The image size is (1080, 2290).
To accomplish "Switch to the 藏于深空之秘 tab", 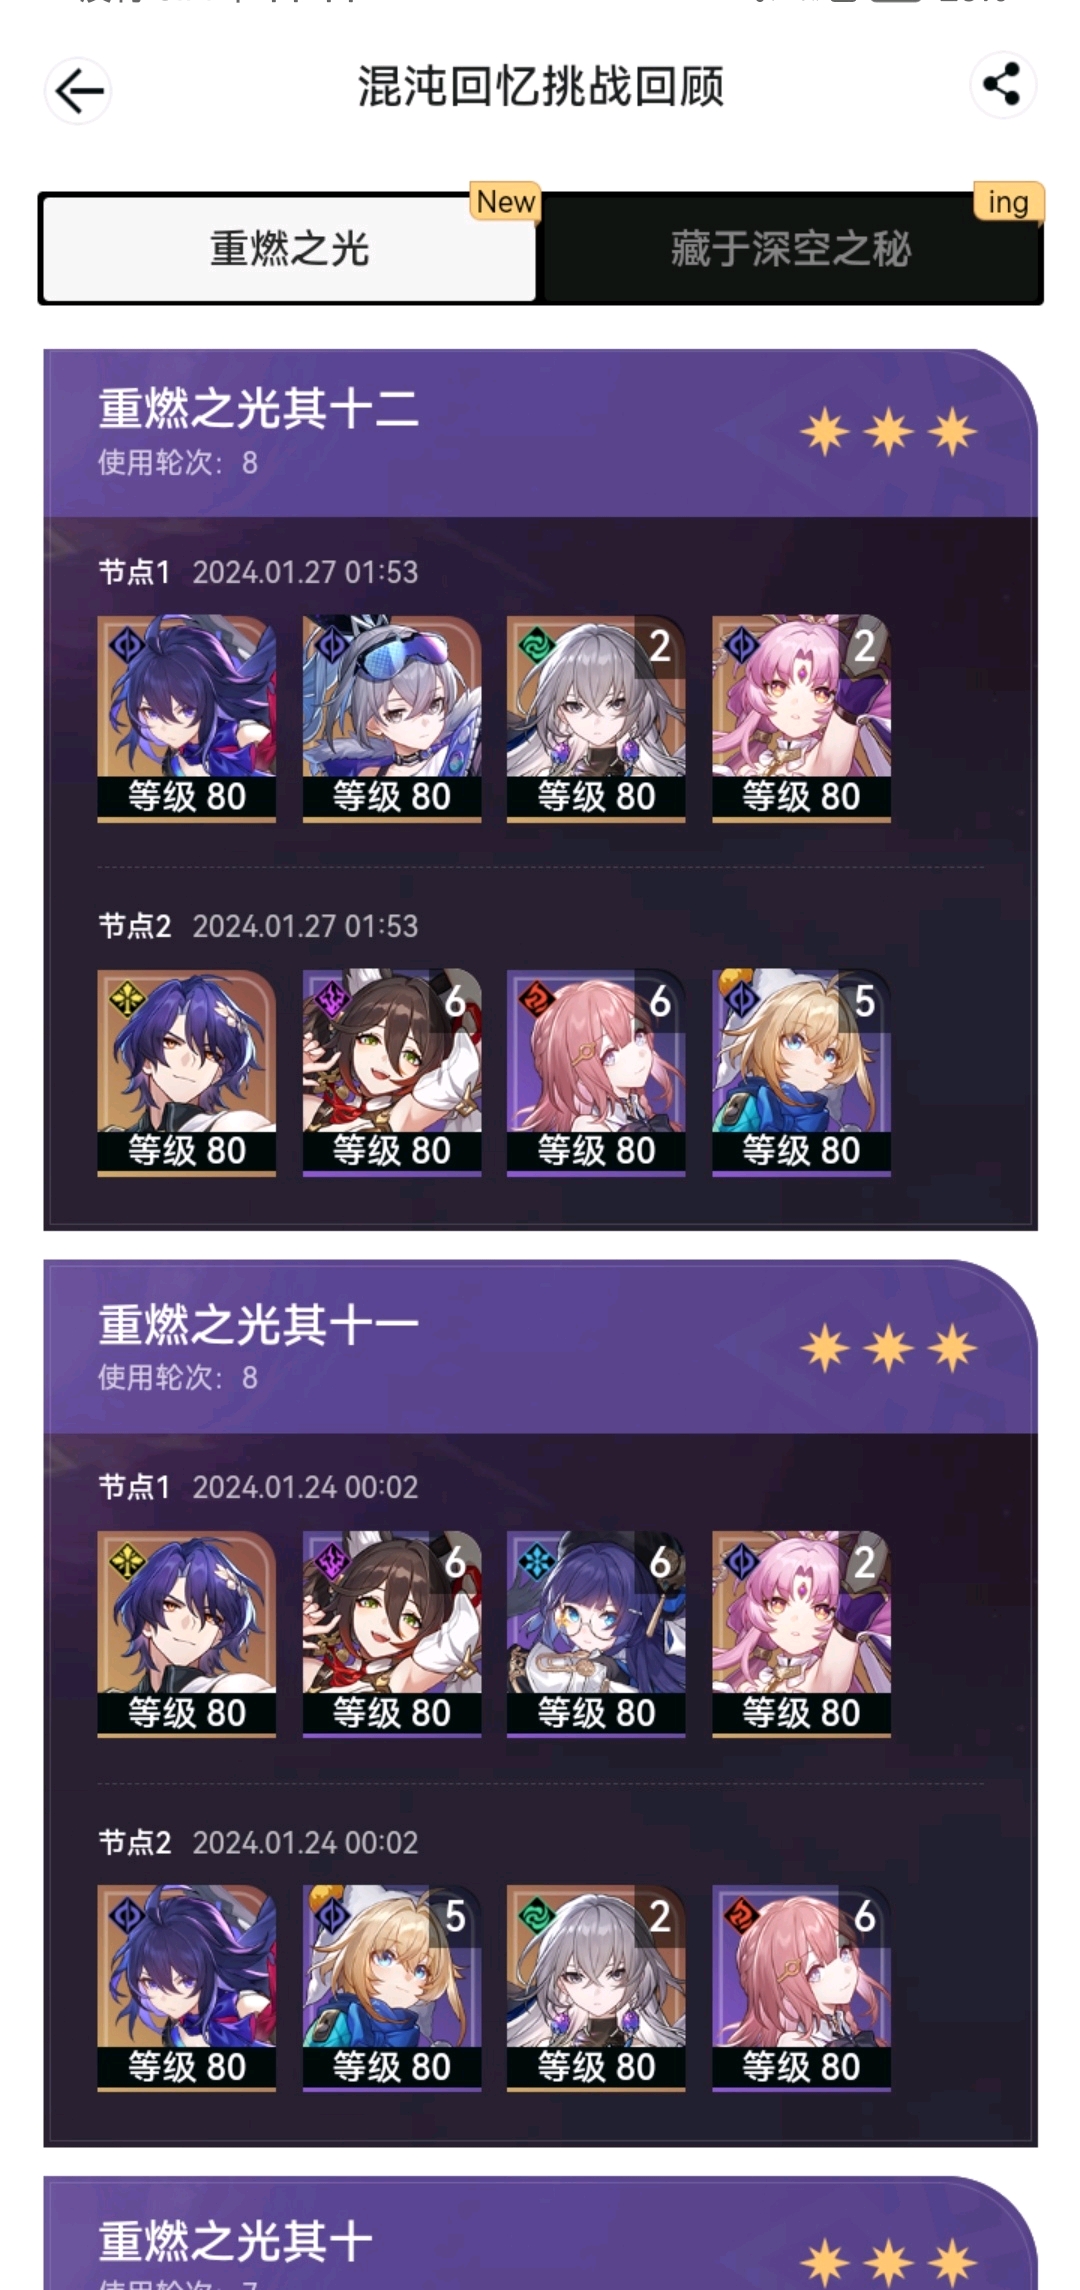I will click(x=790, y=248).
